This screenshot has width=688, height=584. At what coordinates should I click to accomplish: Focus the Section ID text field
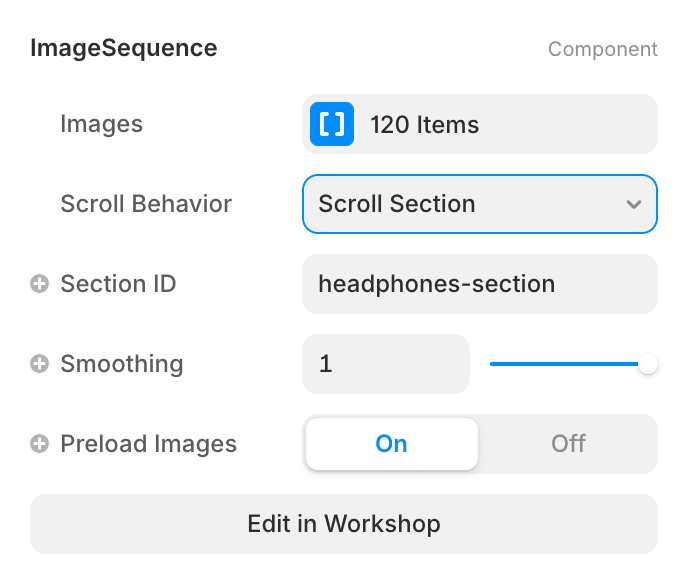click(479, 284)
